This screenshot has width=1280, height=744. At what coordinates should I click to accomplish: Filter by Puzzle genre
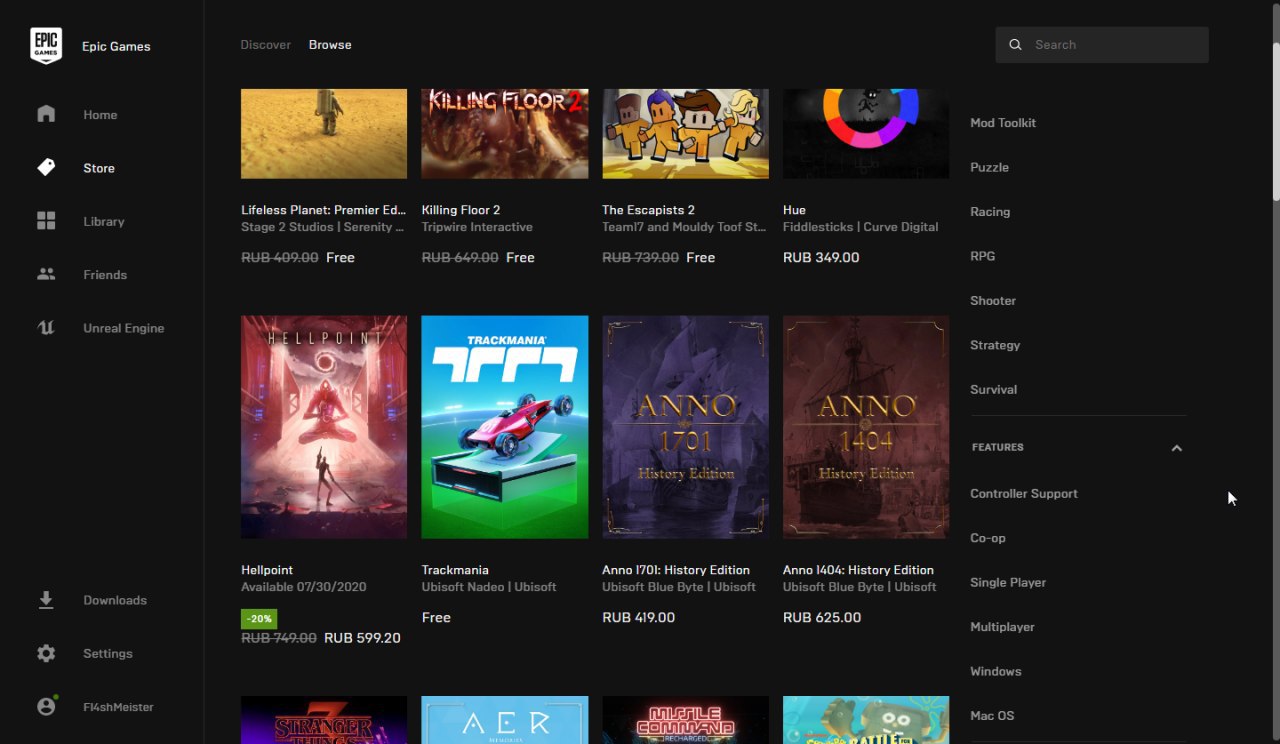point(989,167)
